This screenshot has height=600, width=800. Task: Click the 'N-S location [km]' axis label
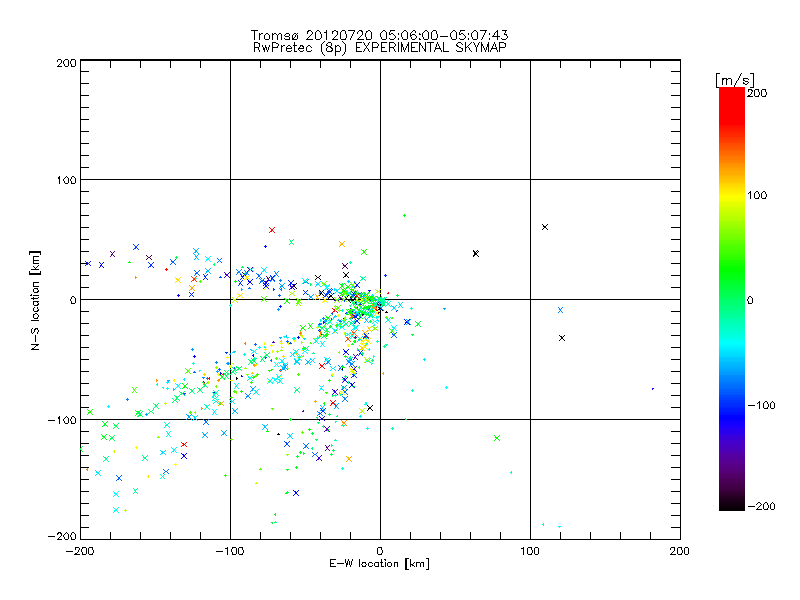35,301
